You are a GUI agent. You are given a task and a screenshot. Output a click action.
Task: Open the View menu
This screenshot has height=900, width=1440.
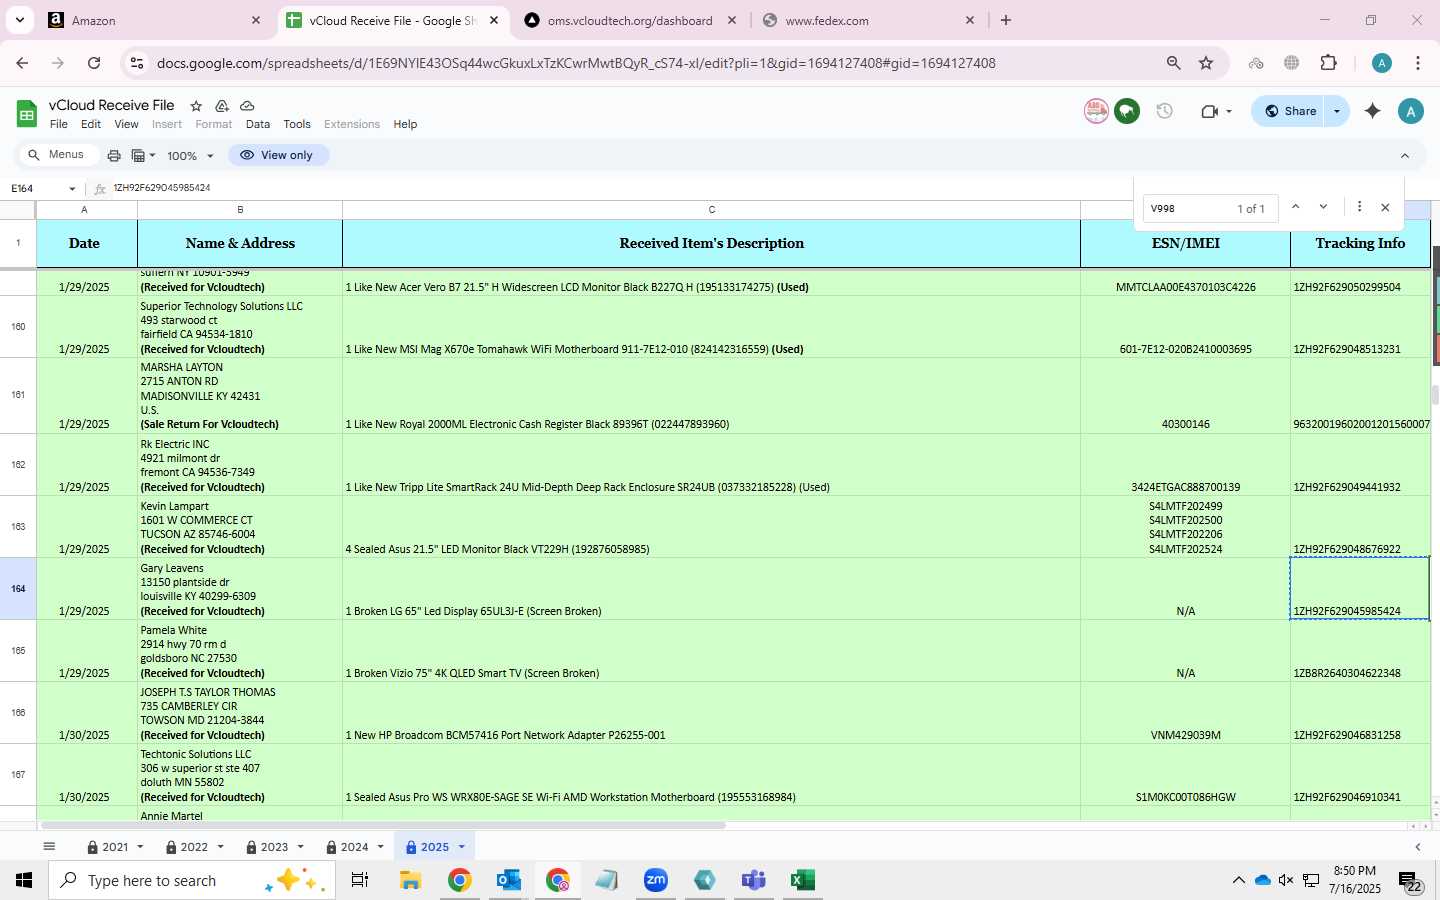[126, 124]
